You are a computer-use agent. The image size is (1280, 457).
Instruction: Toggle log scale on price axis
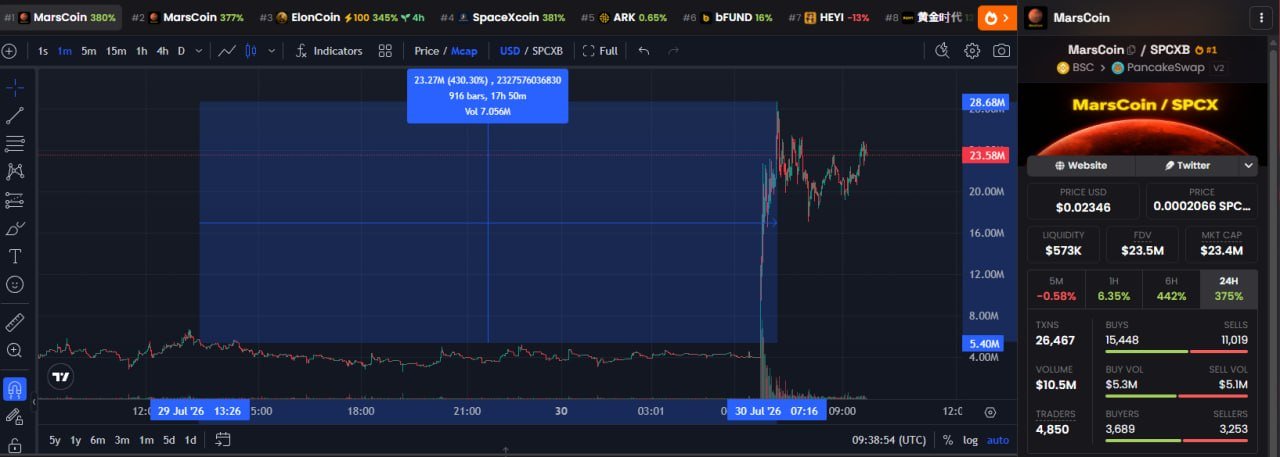(x=970, y=440)
